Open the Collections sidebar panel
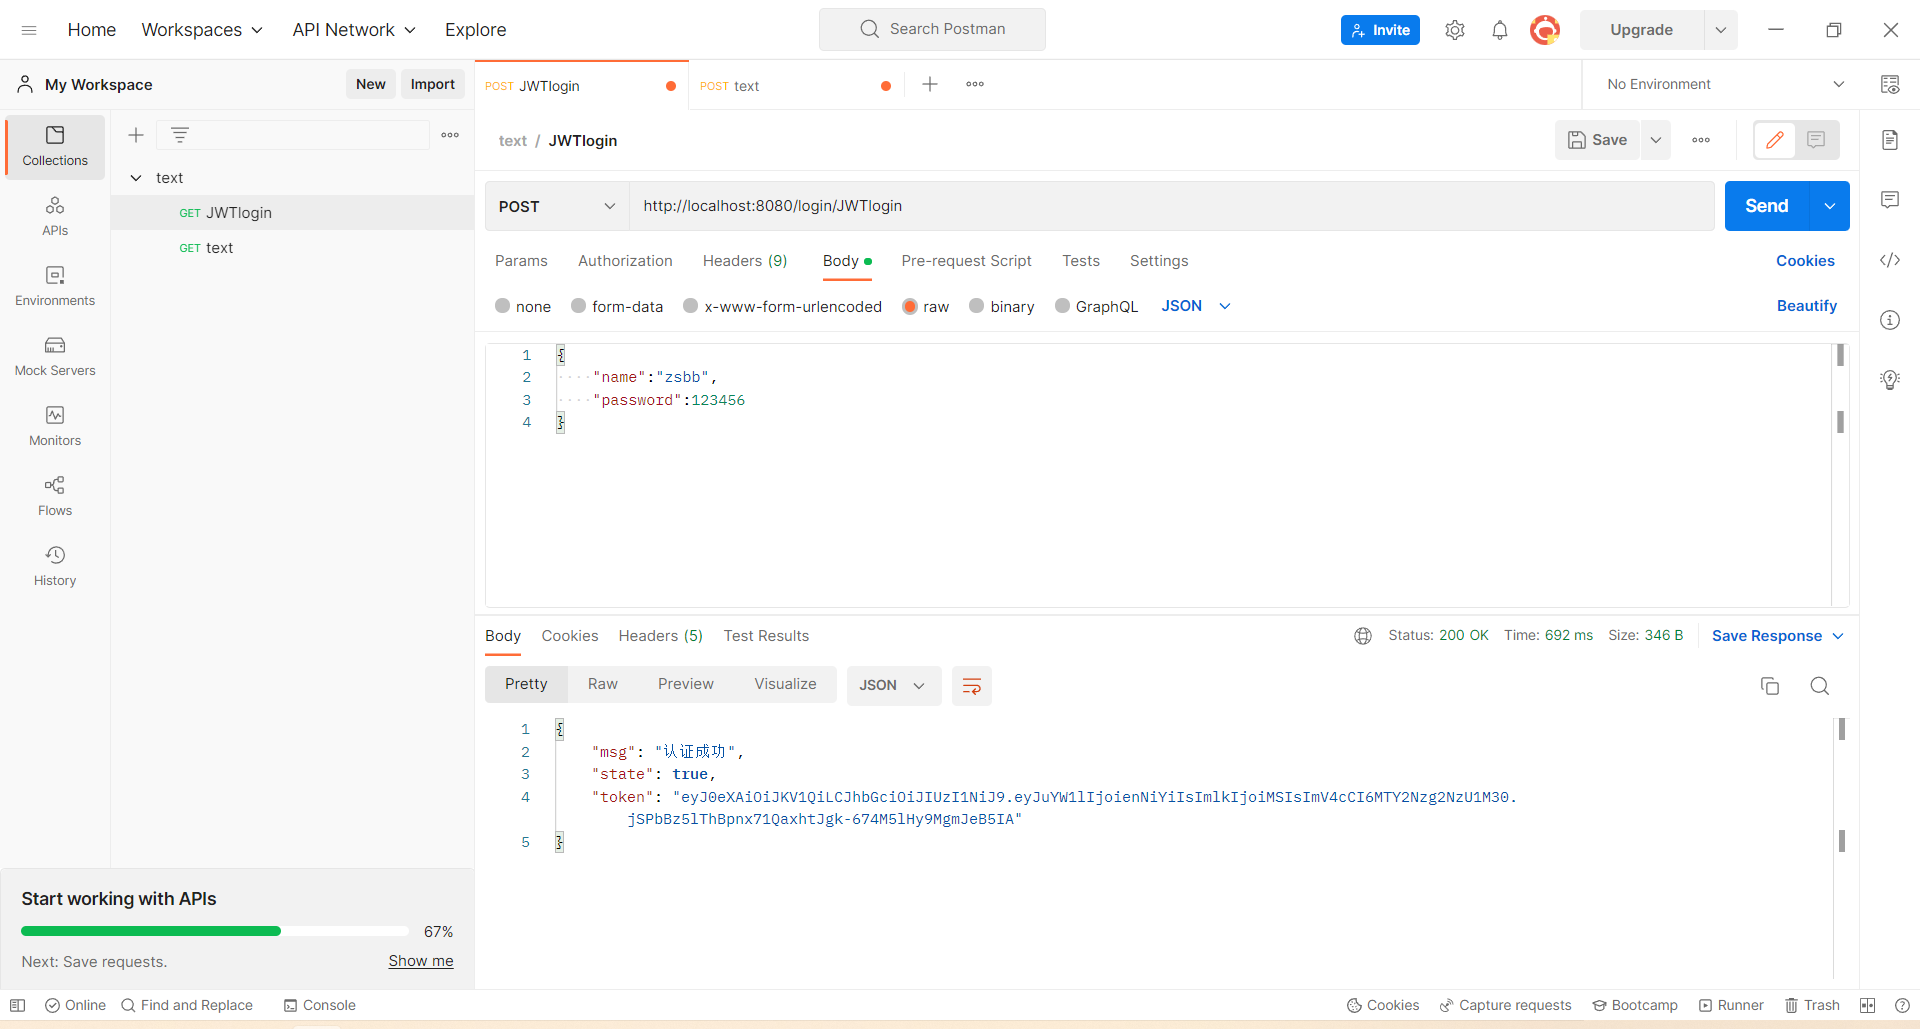This screenshot has height=1029, width=1920. pyautogui.click(x=55, y=146)
